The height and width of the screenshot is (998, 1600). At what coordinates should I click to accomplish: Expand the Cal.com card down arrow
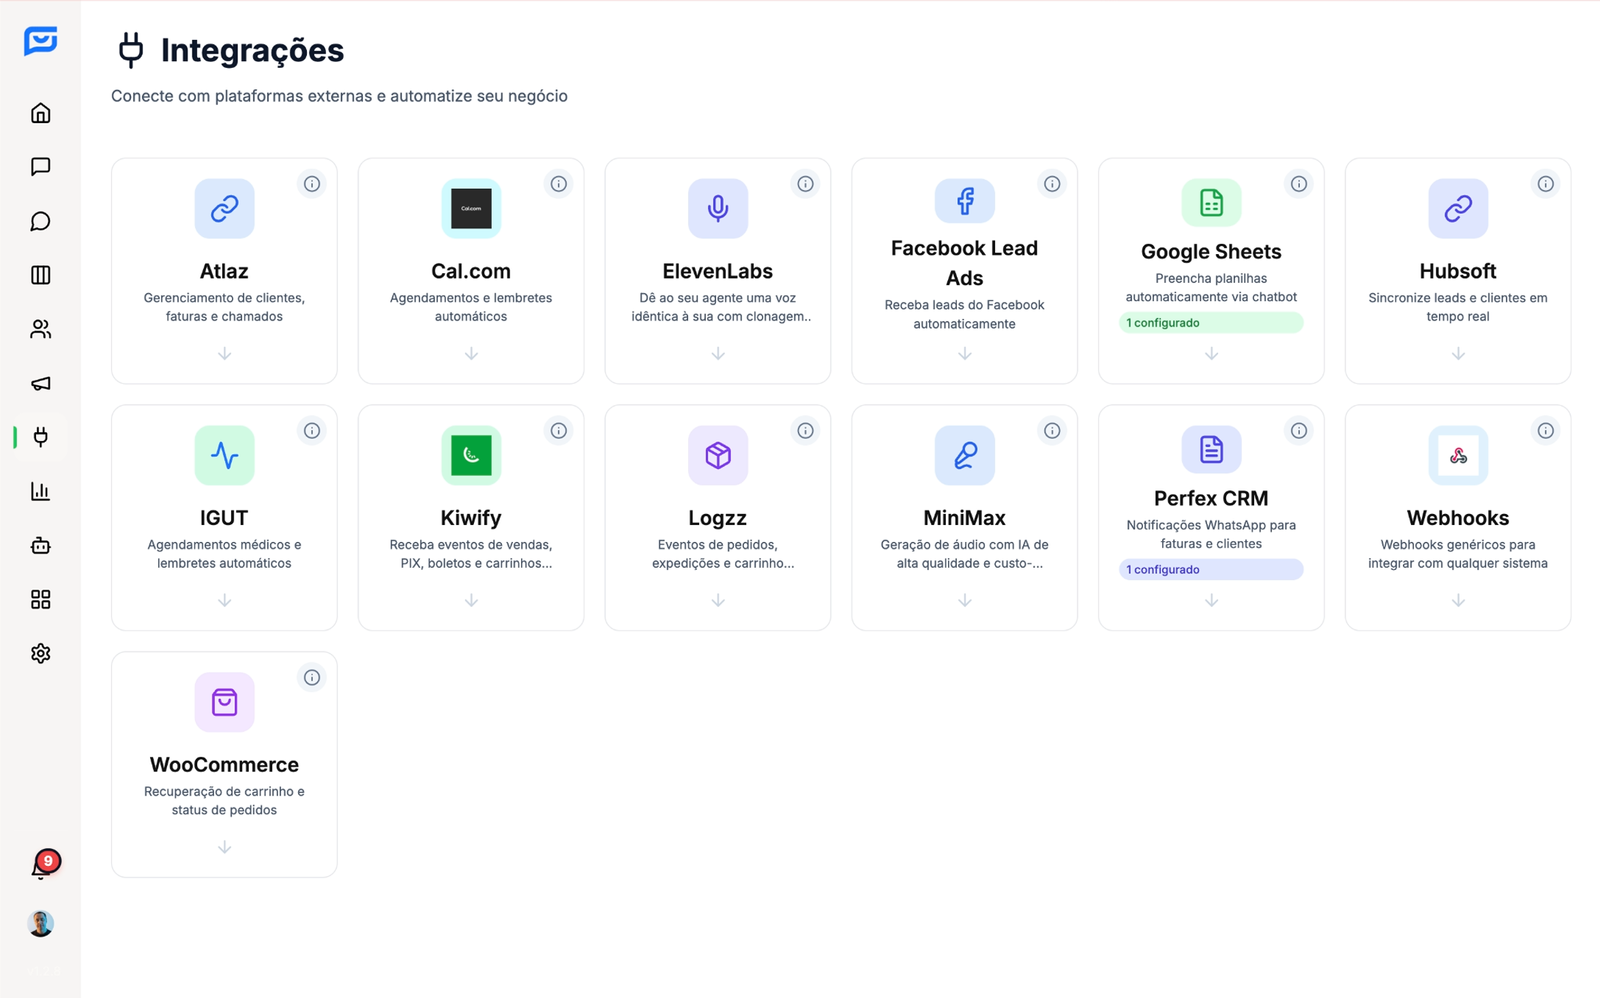point(471,354)
